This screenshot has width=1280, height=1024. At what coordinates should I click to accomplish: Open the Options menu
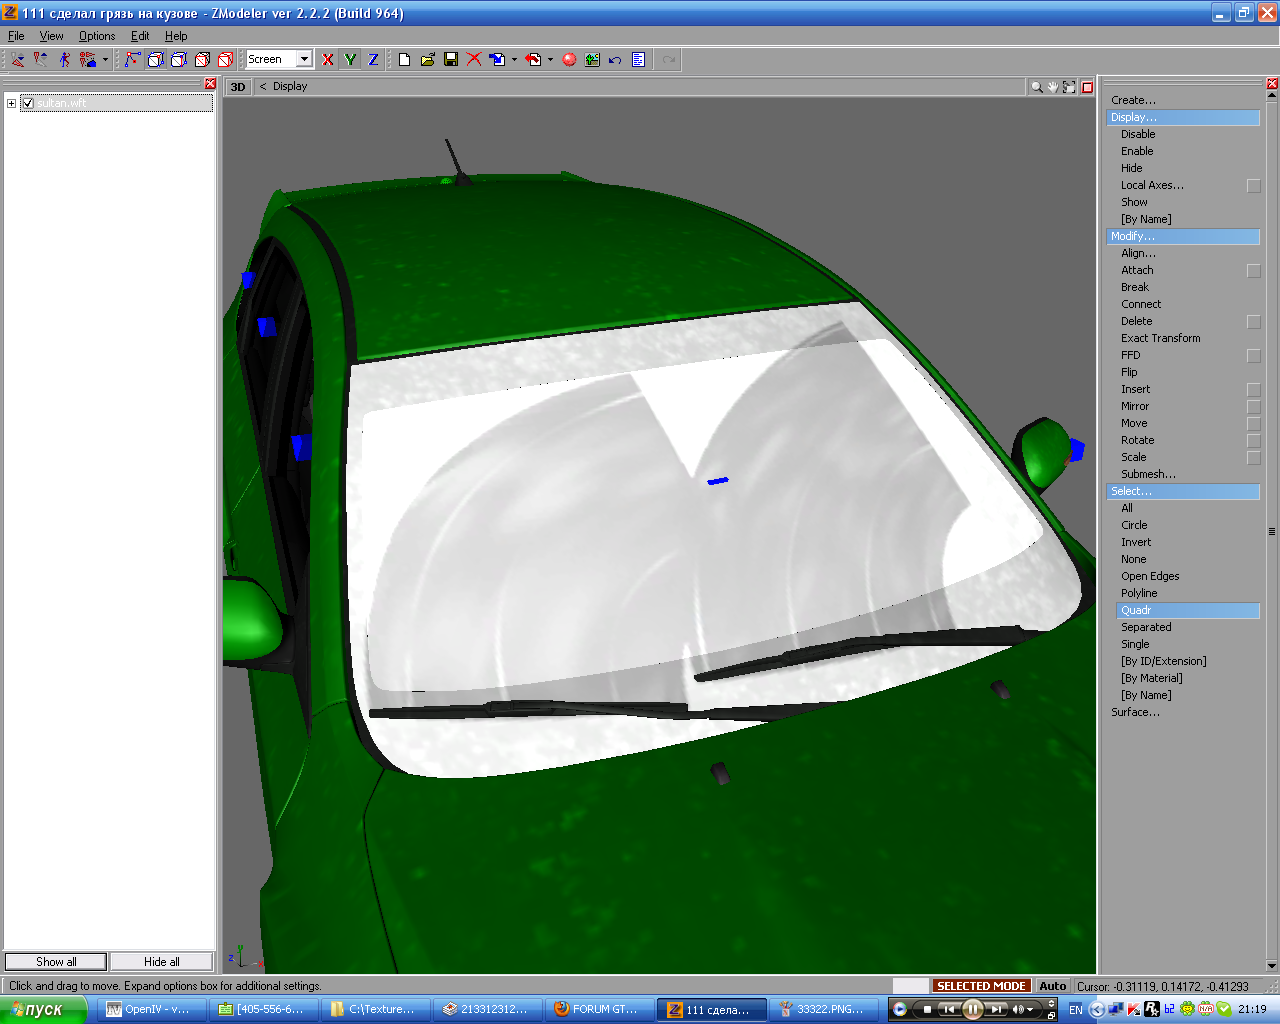[97, 36]
